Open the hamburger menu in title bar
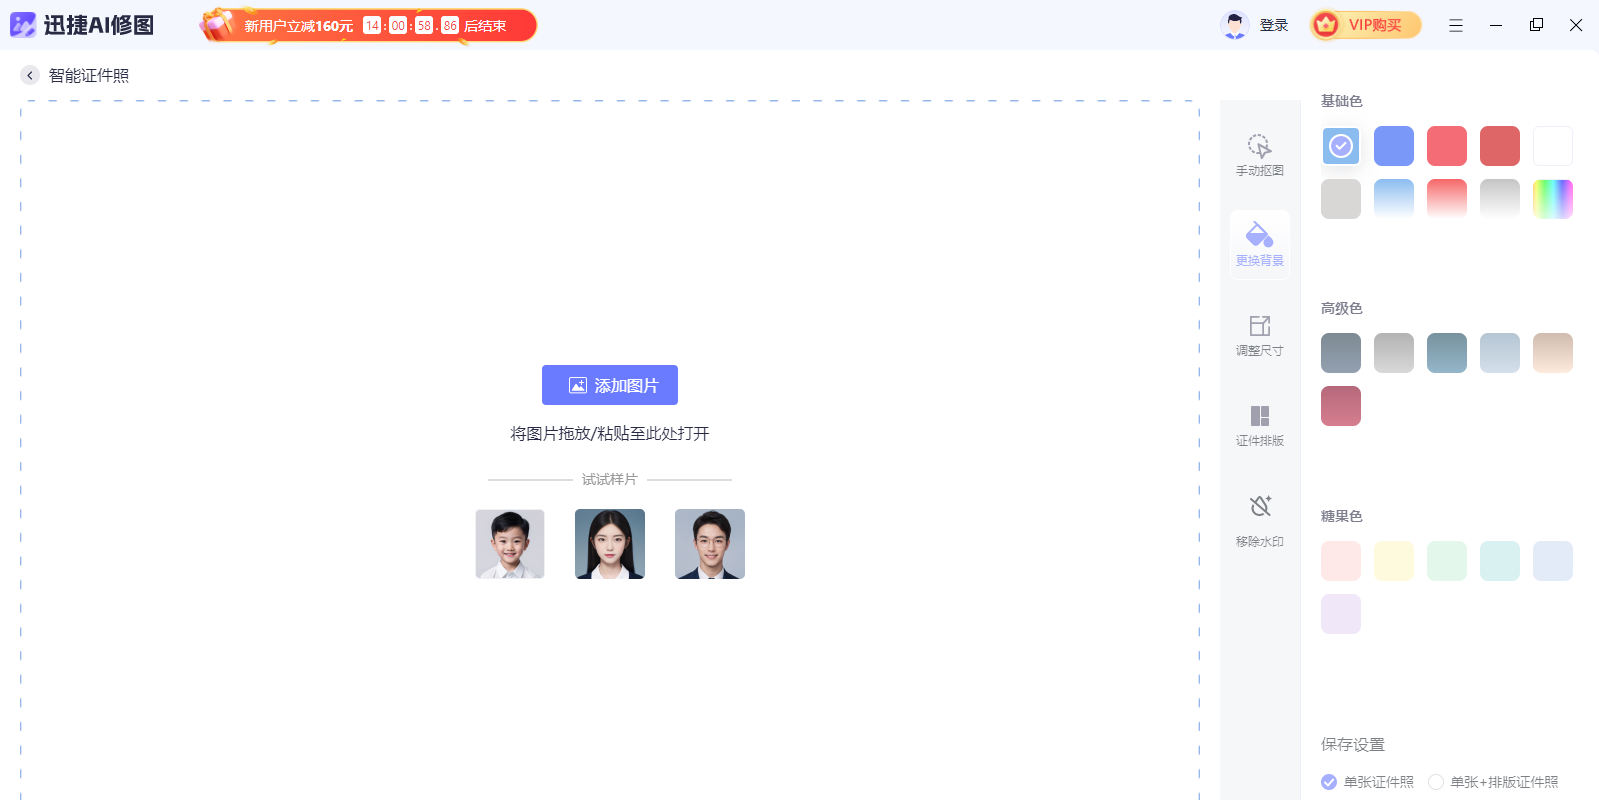 [1455, 25]
